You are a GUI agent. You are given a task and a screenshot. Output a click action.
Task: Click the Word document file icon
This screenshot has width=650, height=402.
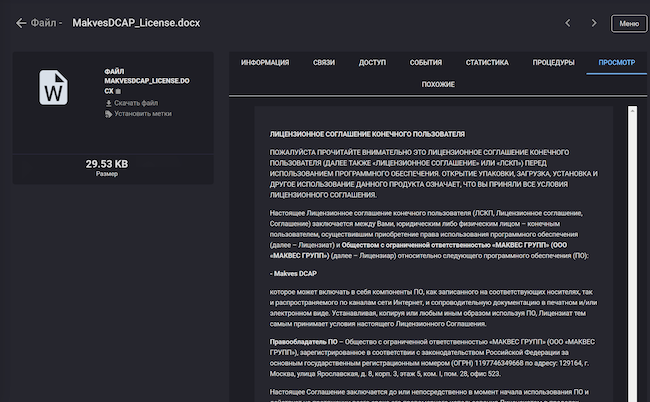click(53, 87)
